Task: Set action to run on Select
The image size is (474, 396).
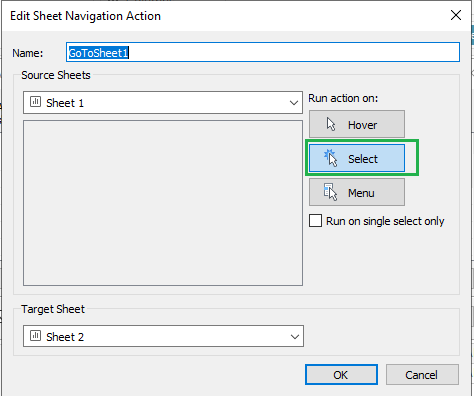Action: point(357,158)
